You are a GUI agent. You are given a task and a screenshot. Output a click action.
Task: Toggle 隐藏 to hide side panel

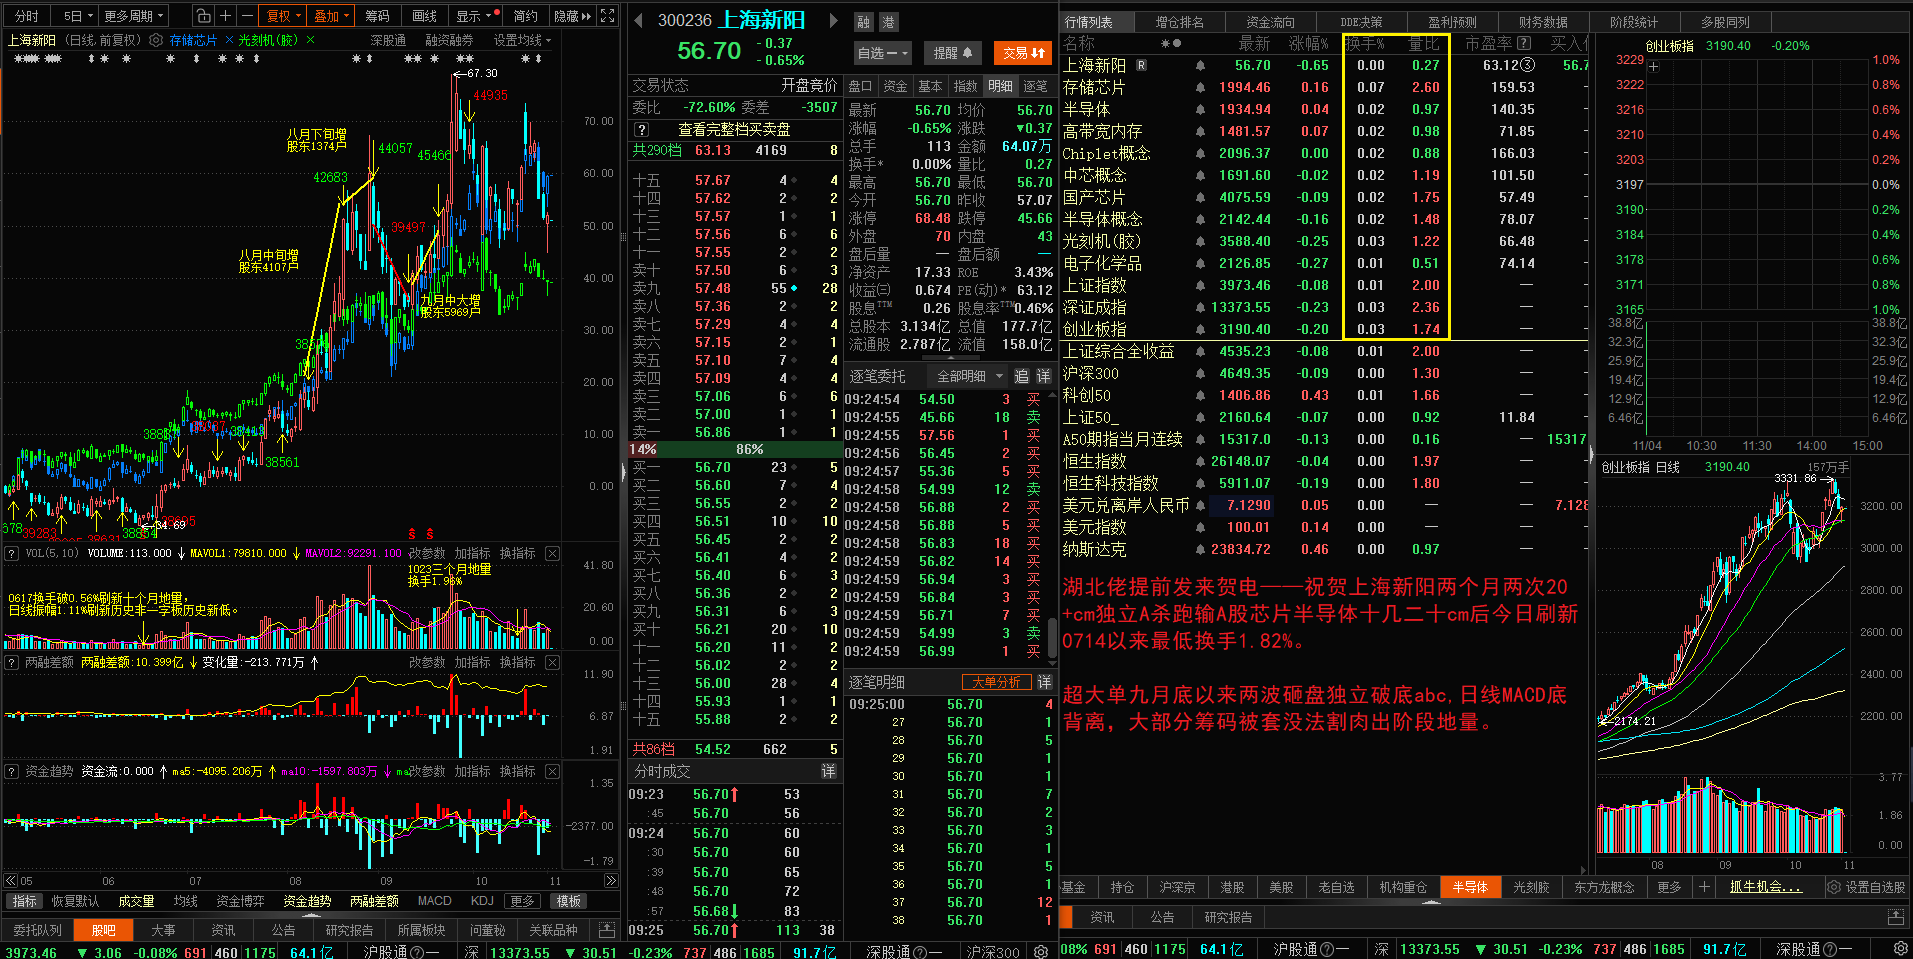pyautogui.click(x=572, y=16)
